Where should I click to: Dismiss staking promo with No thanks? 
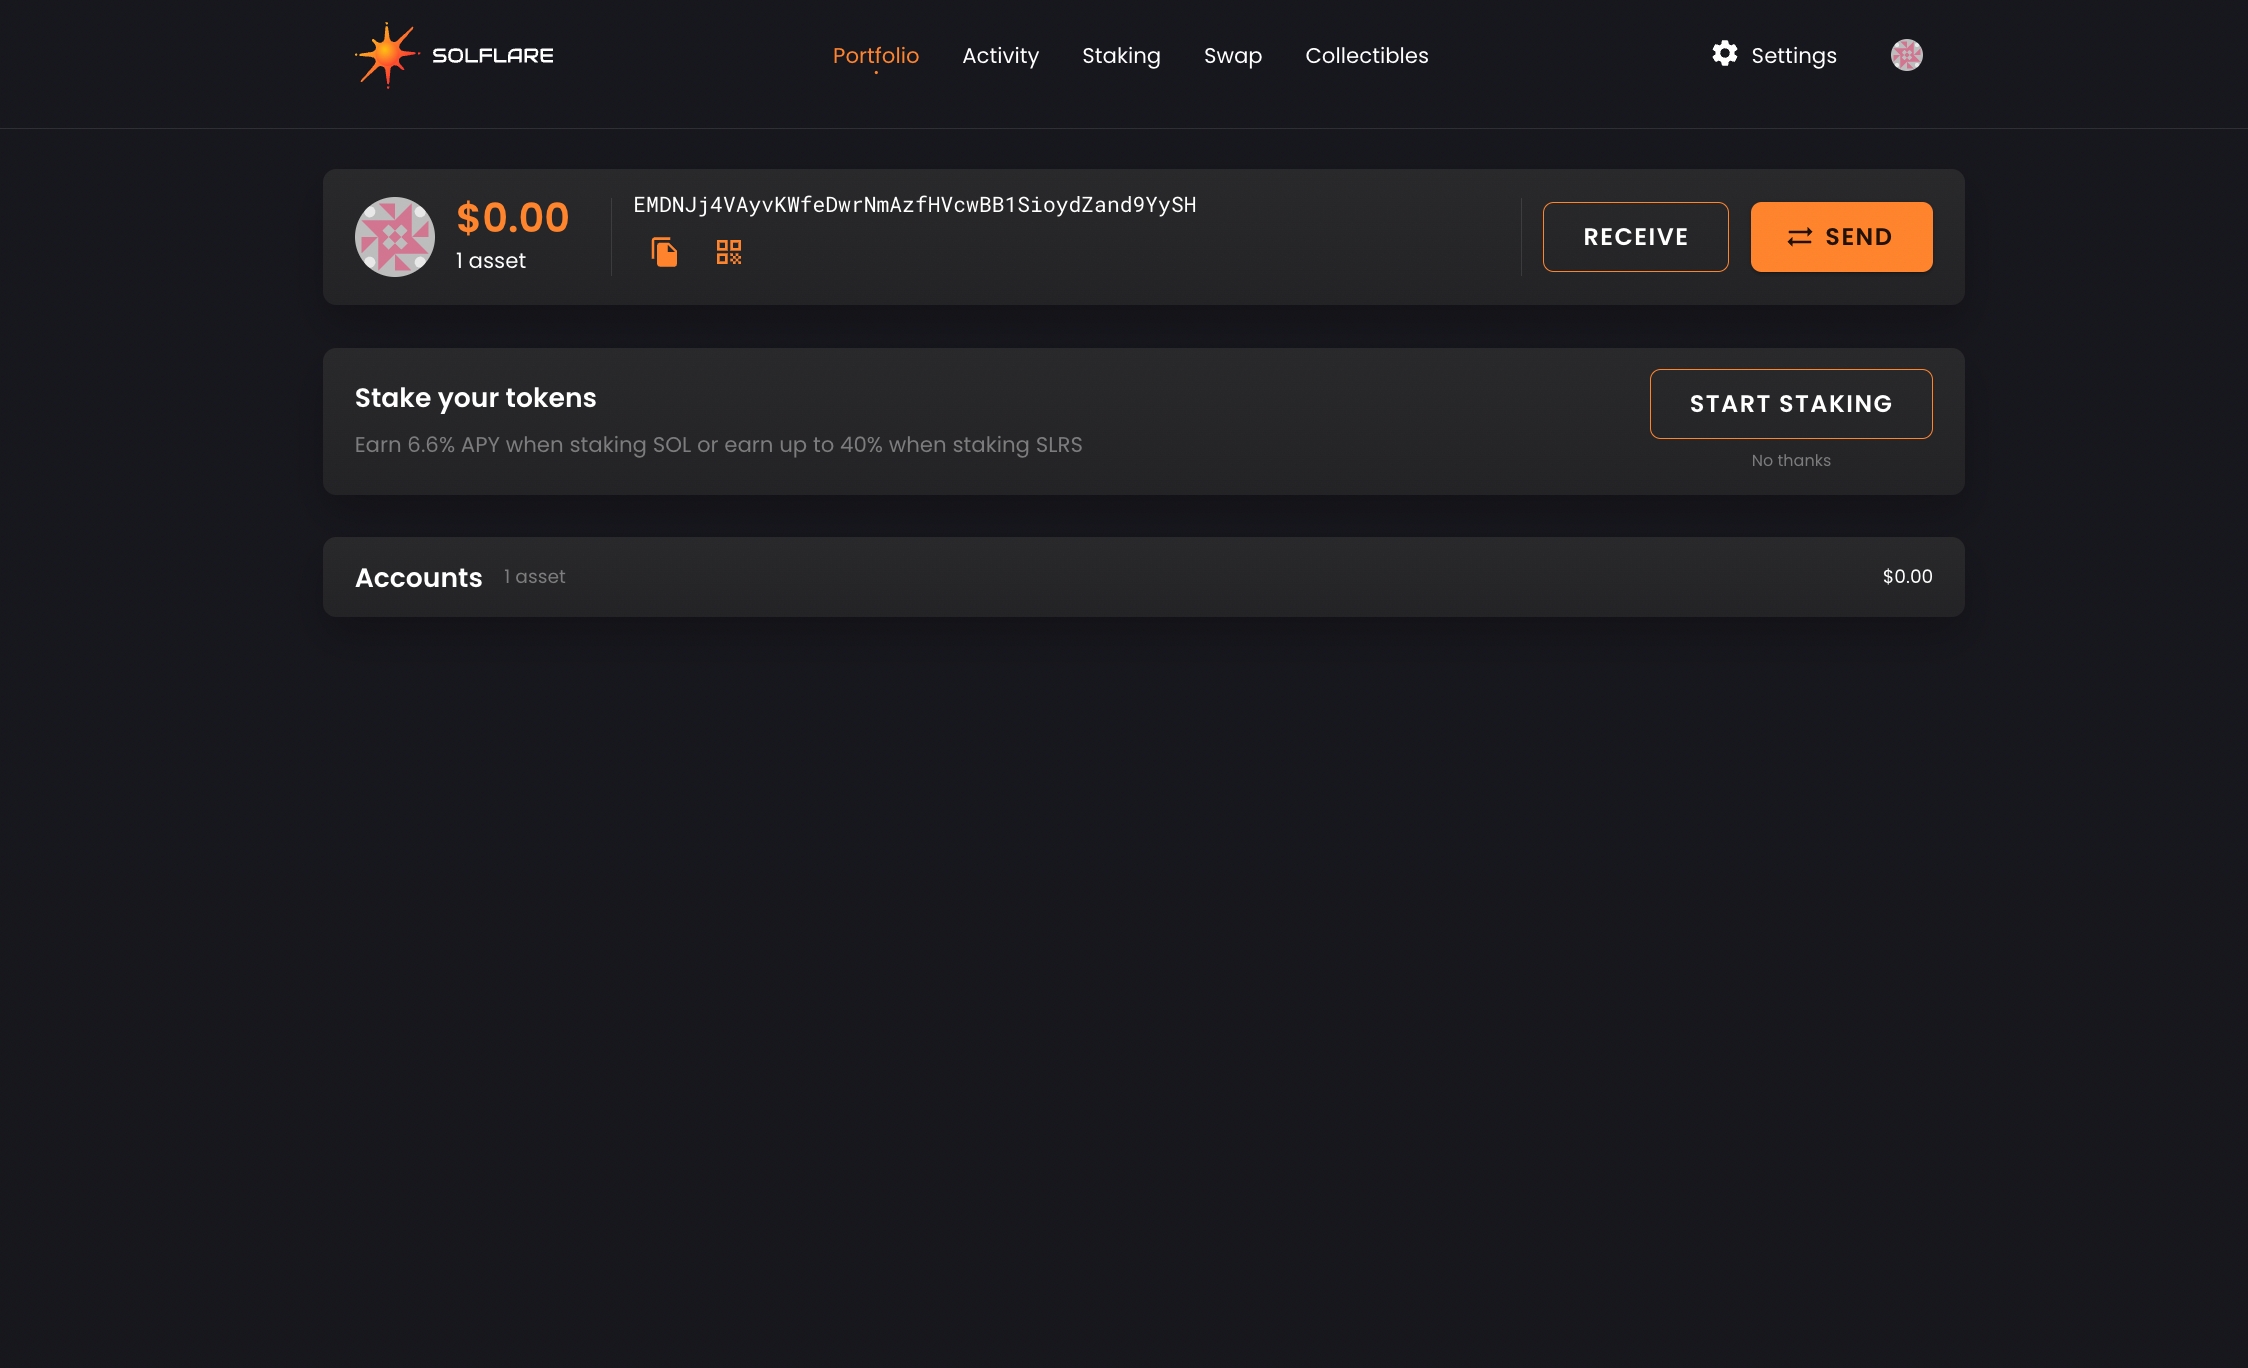click(x=1790, y=461)
